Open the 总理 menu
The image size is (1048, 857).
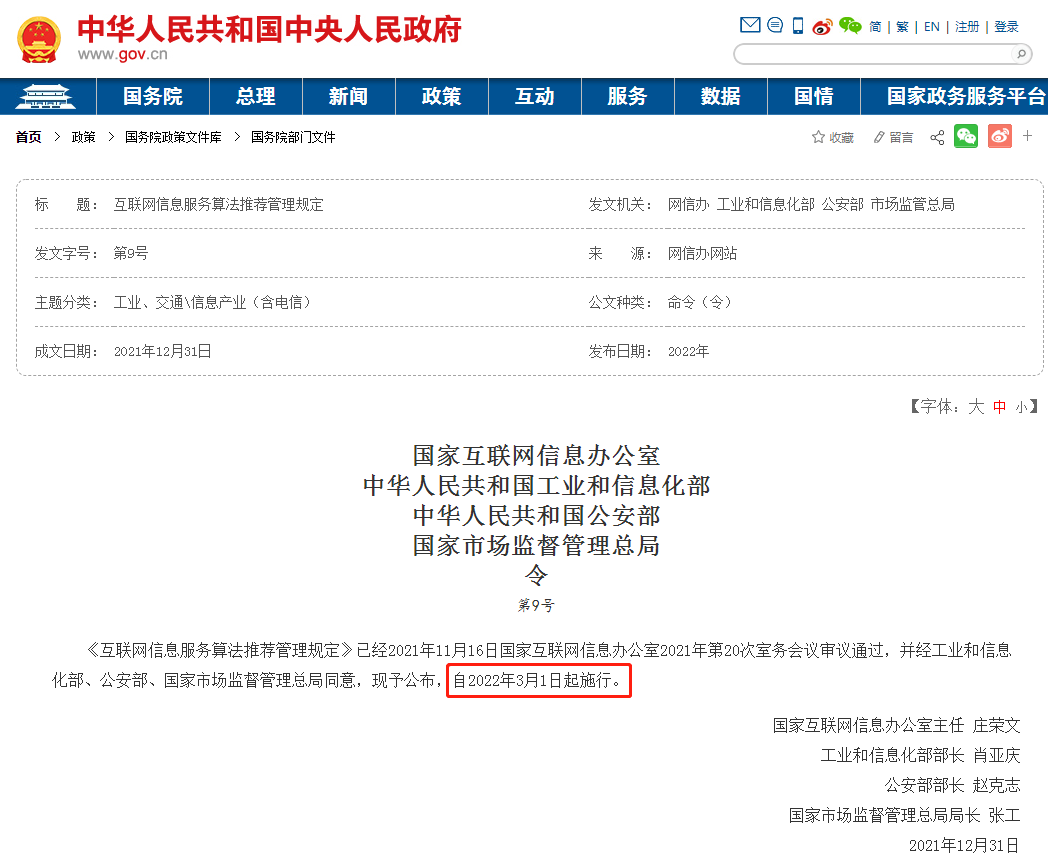coord(256,96)
